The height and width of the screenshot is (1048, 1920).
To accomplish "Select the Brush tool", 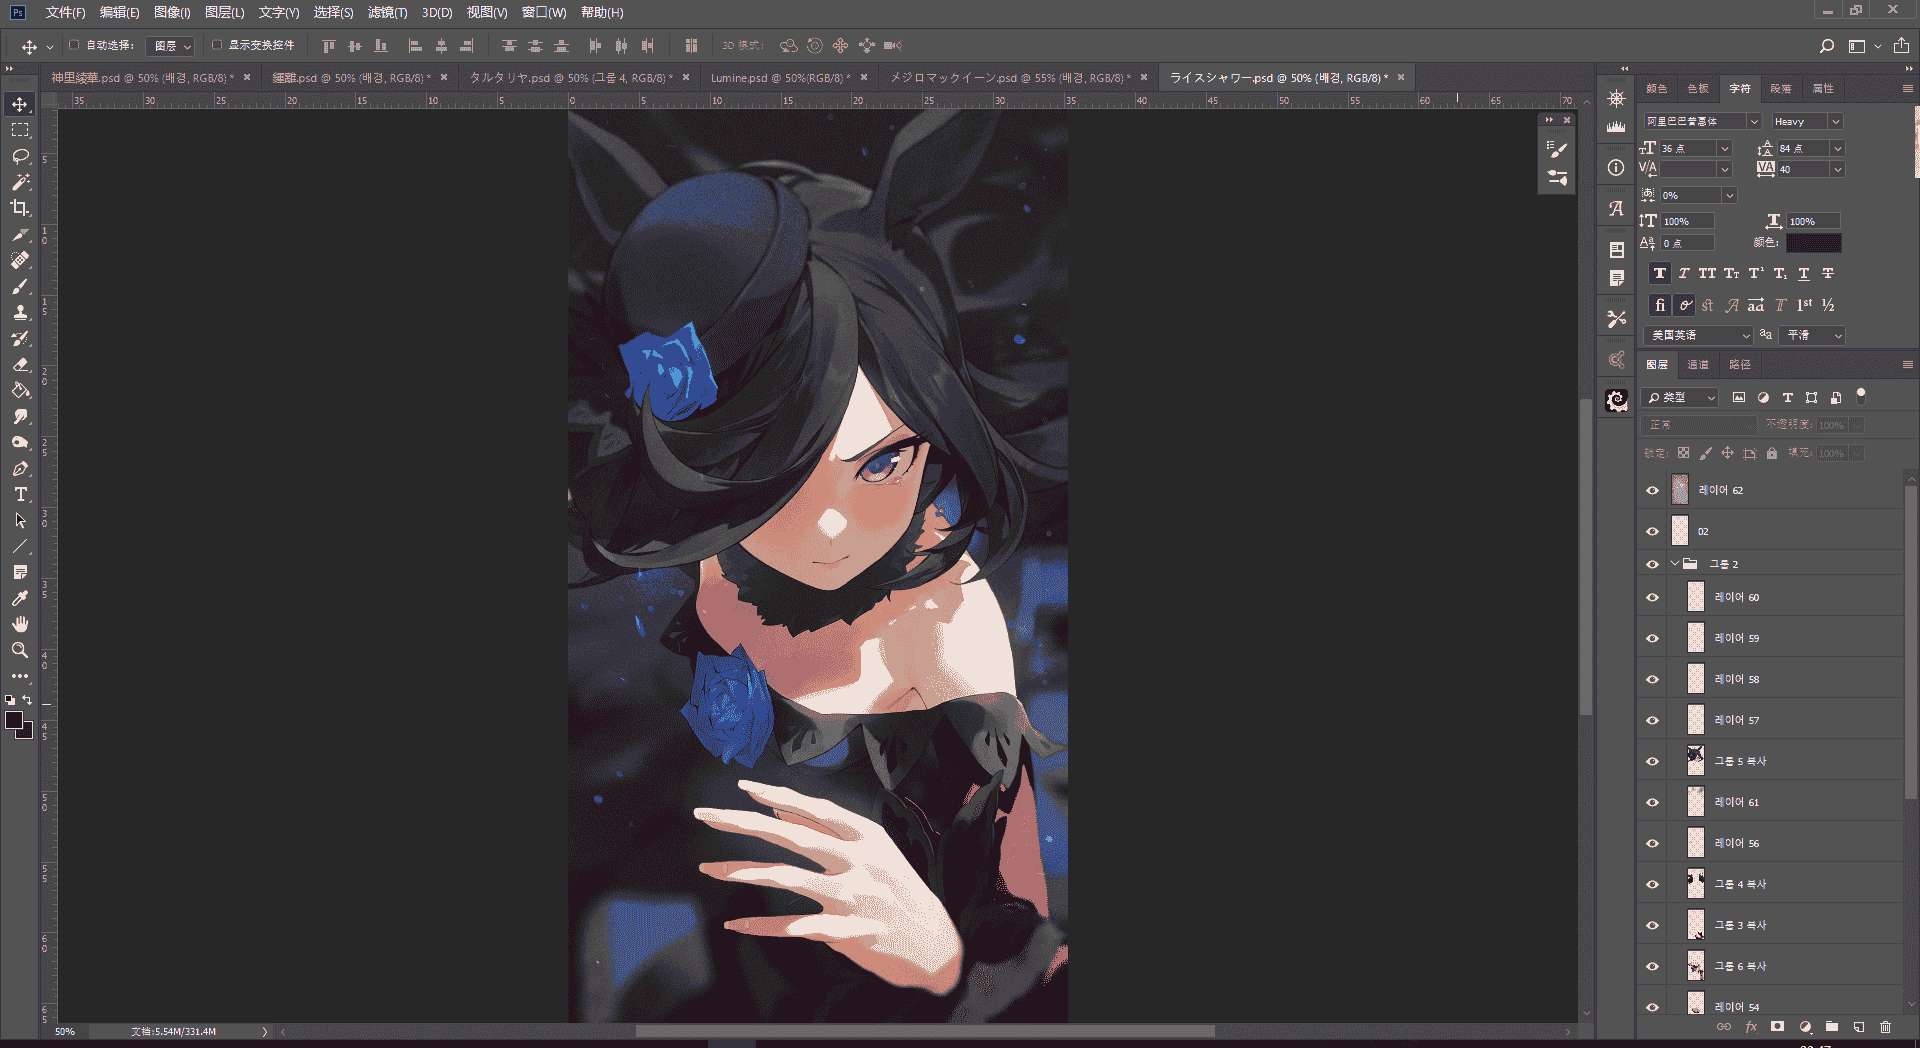I will tap(20, 286).
